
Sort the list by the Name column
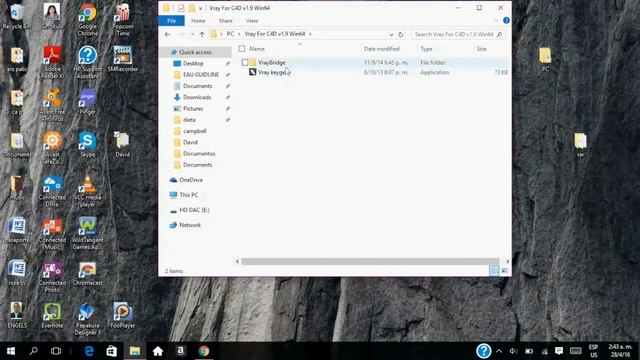pos(257,49)
